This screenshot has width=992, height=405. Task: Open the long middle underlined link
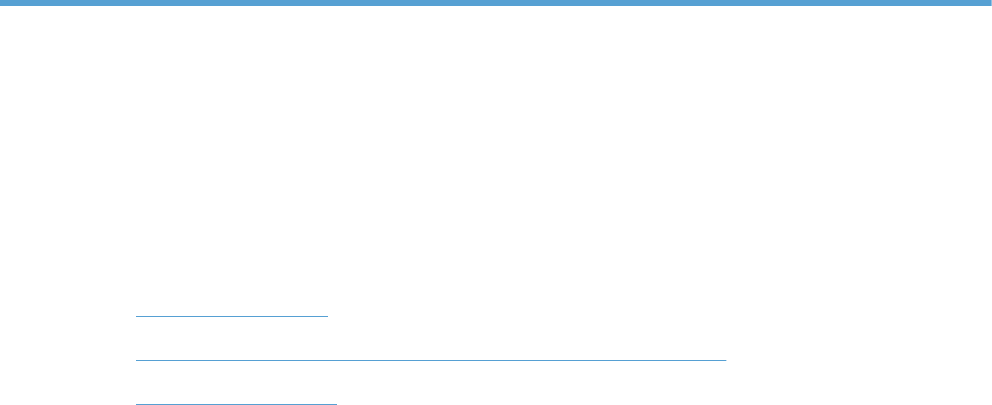(431, 360)
